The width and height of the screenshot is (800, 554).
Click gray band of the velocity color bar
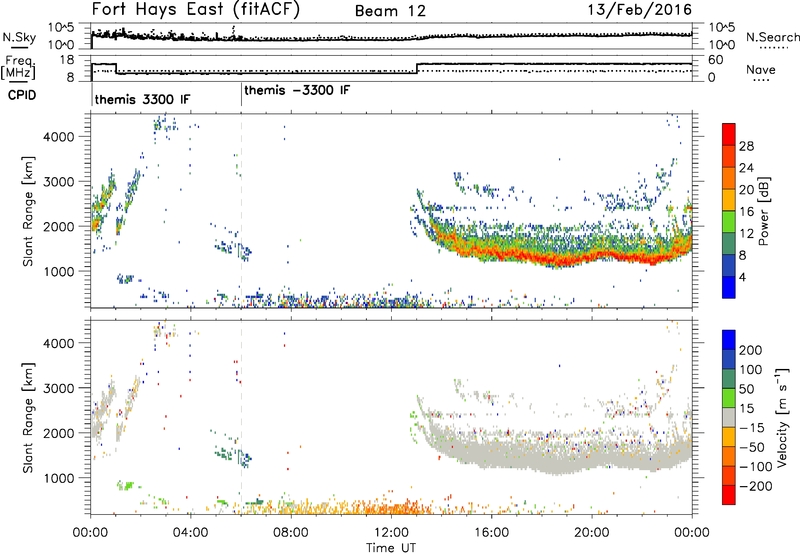[x=729, y=418]
